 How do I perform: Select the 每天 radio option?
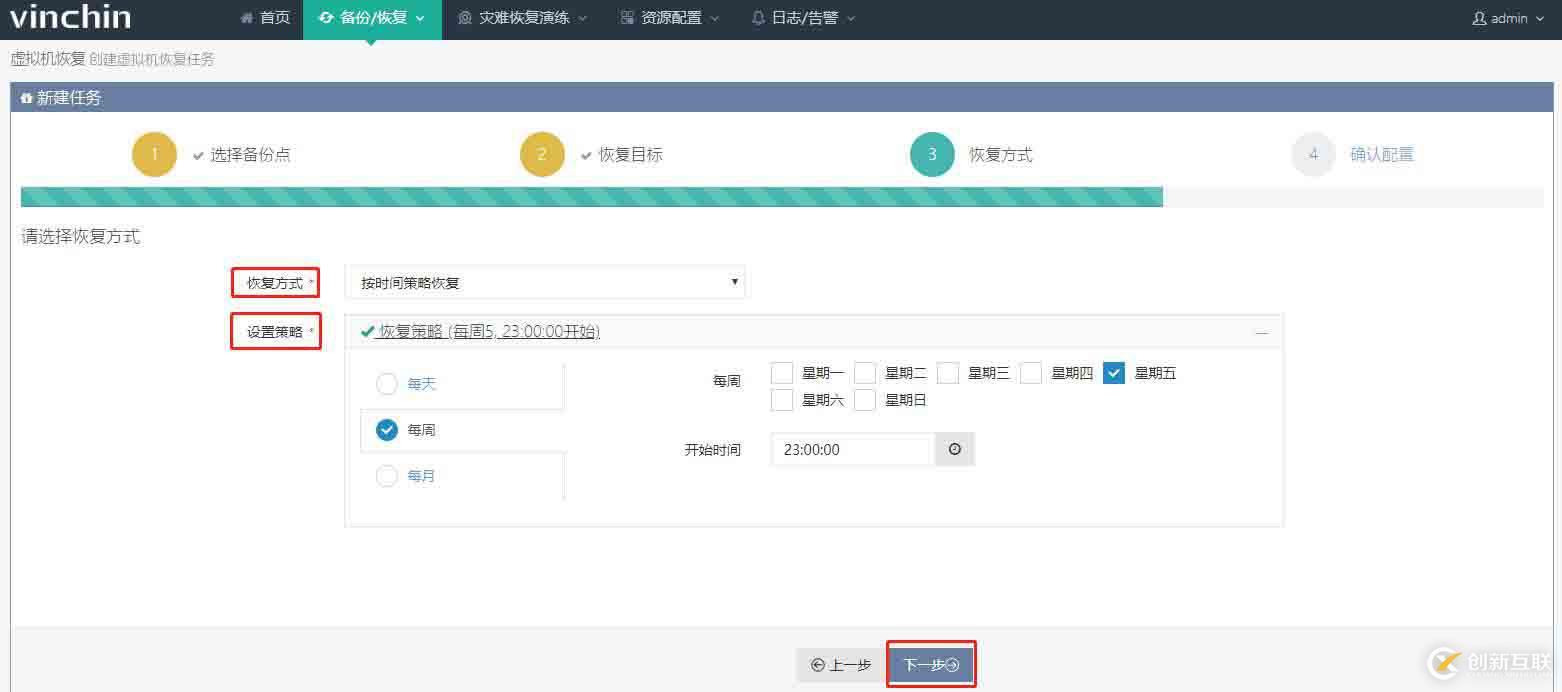pyautogui.click(x=387, y=383)
